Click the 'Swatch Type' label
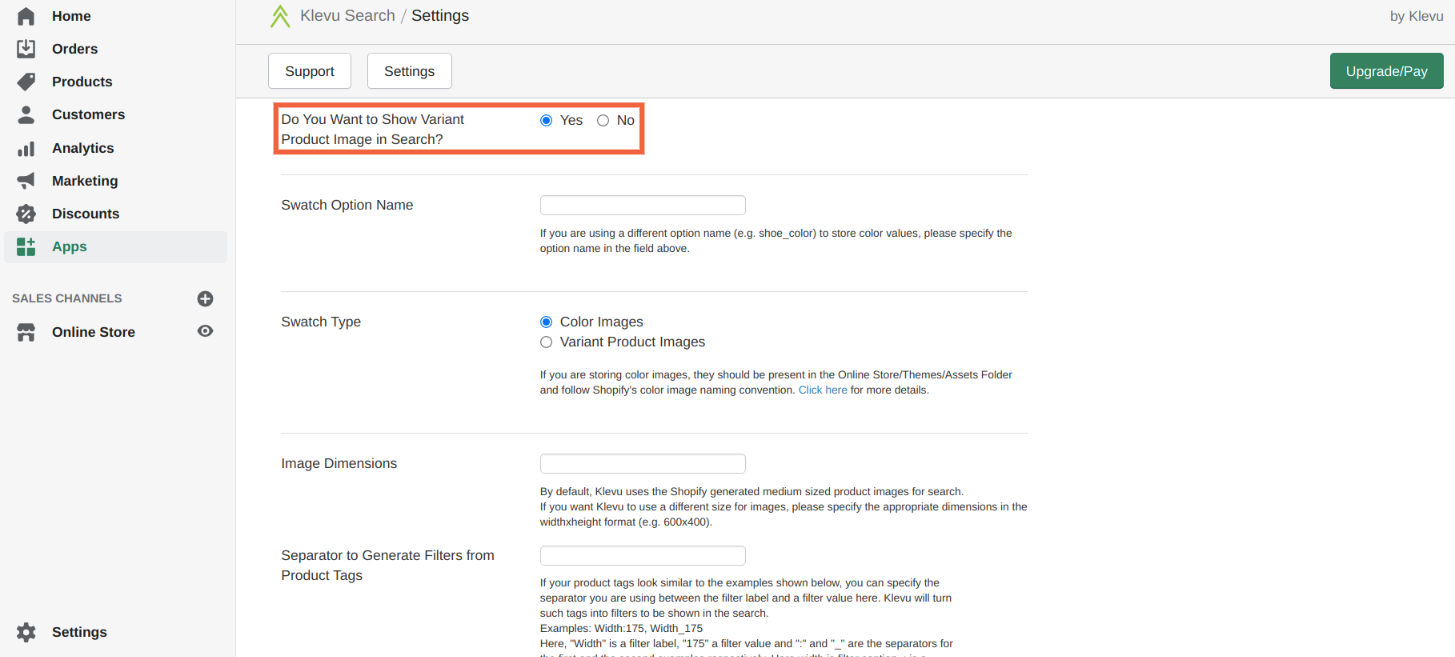This screenshot has height=657, width=1455. pyautogui.click(x=321, y=322)
